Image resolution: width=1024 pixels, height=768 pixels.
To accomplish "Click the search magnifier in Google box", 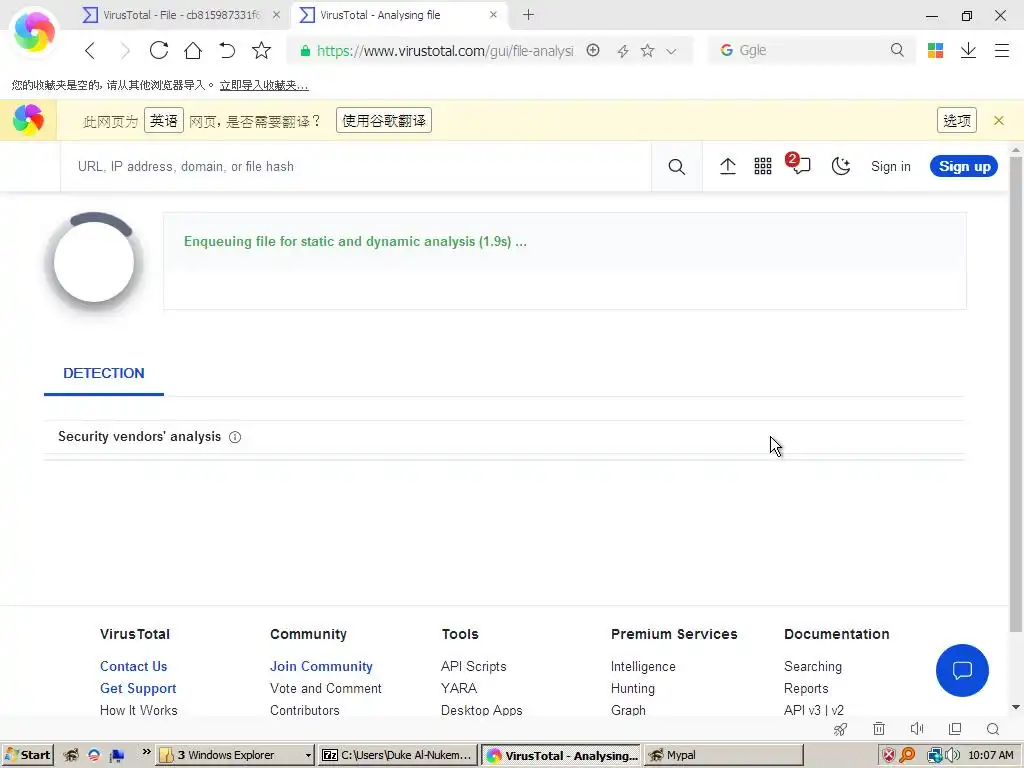I will click(x=897, y=50).
